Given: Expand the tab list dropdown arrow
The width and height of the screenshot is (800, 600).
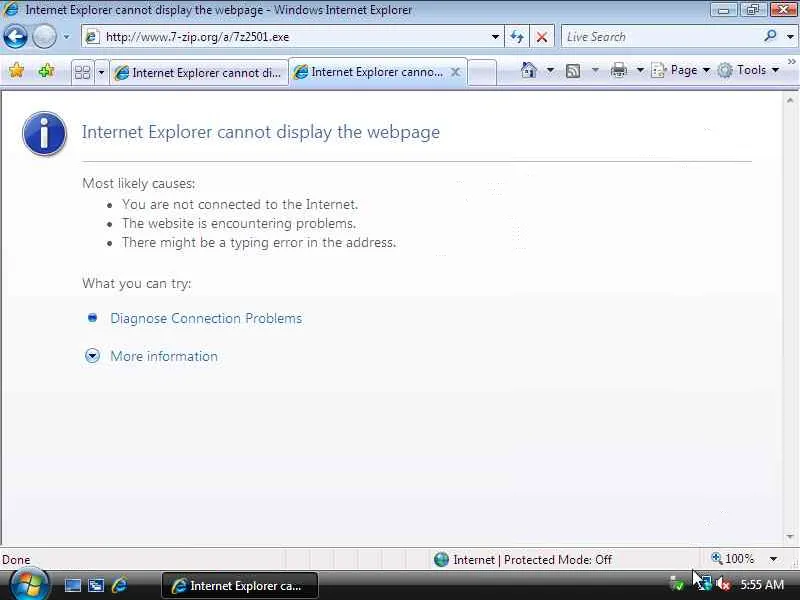Looking at the screenshot, I should point(101,72).
